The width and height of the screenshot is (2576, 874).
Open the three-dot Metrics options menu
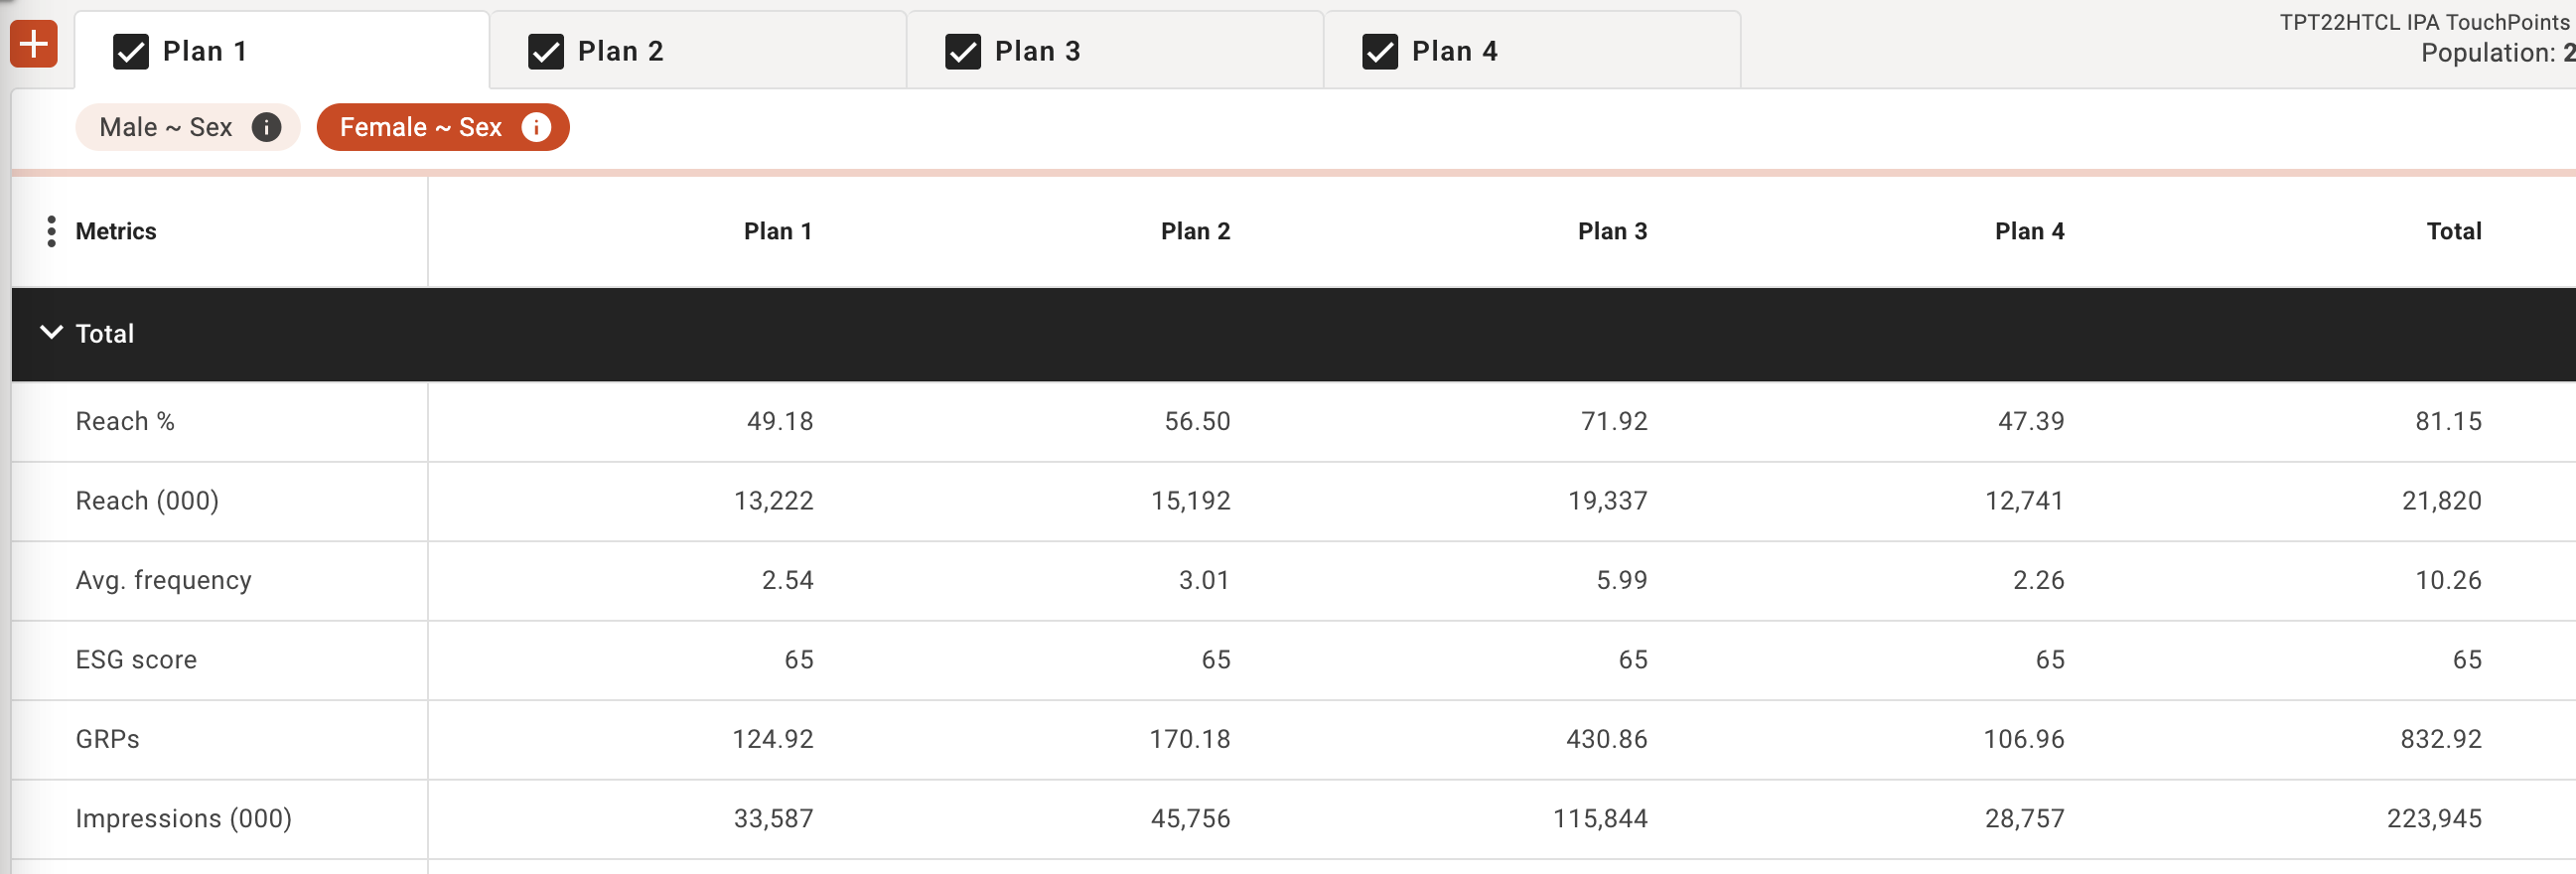[51, 231]
